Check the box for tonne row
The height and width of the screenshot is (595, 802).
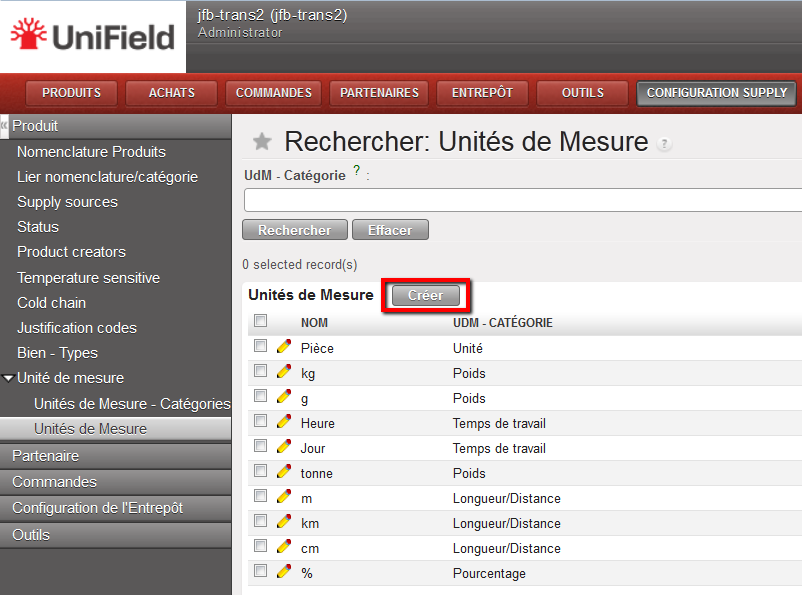pyautogui.click(x=261, y=471)
